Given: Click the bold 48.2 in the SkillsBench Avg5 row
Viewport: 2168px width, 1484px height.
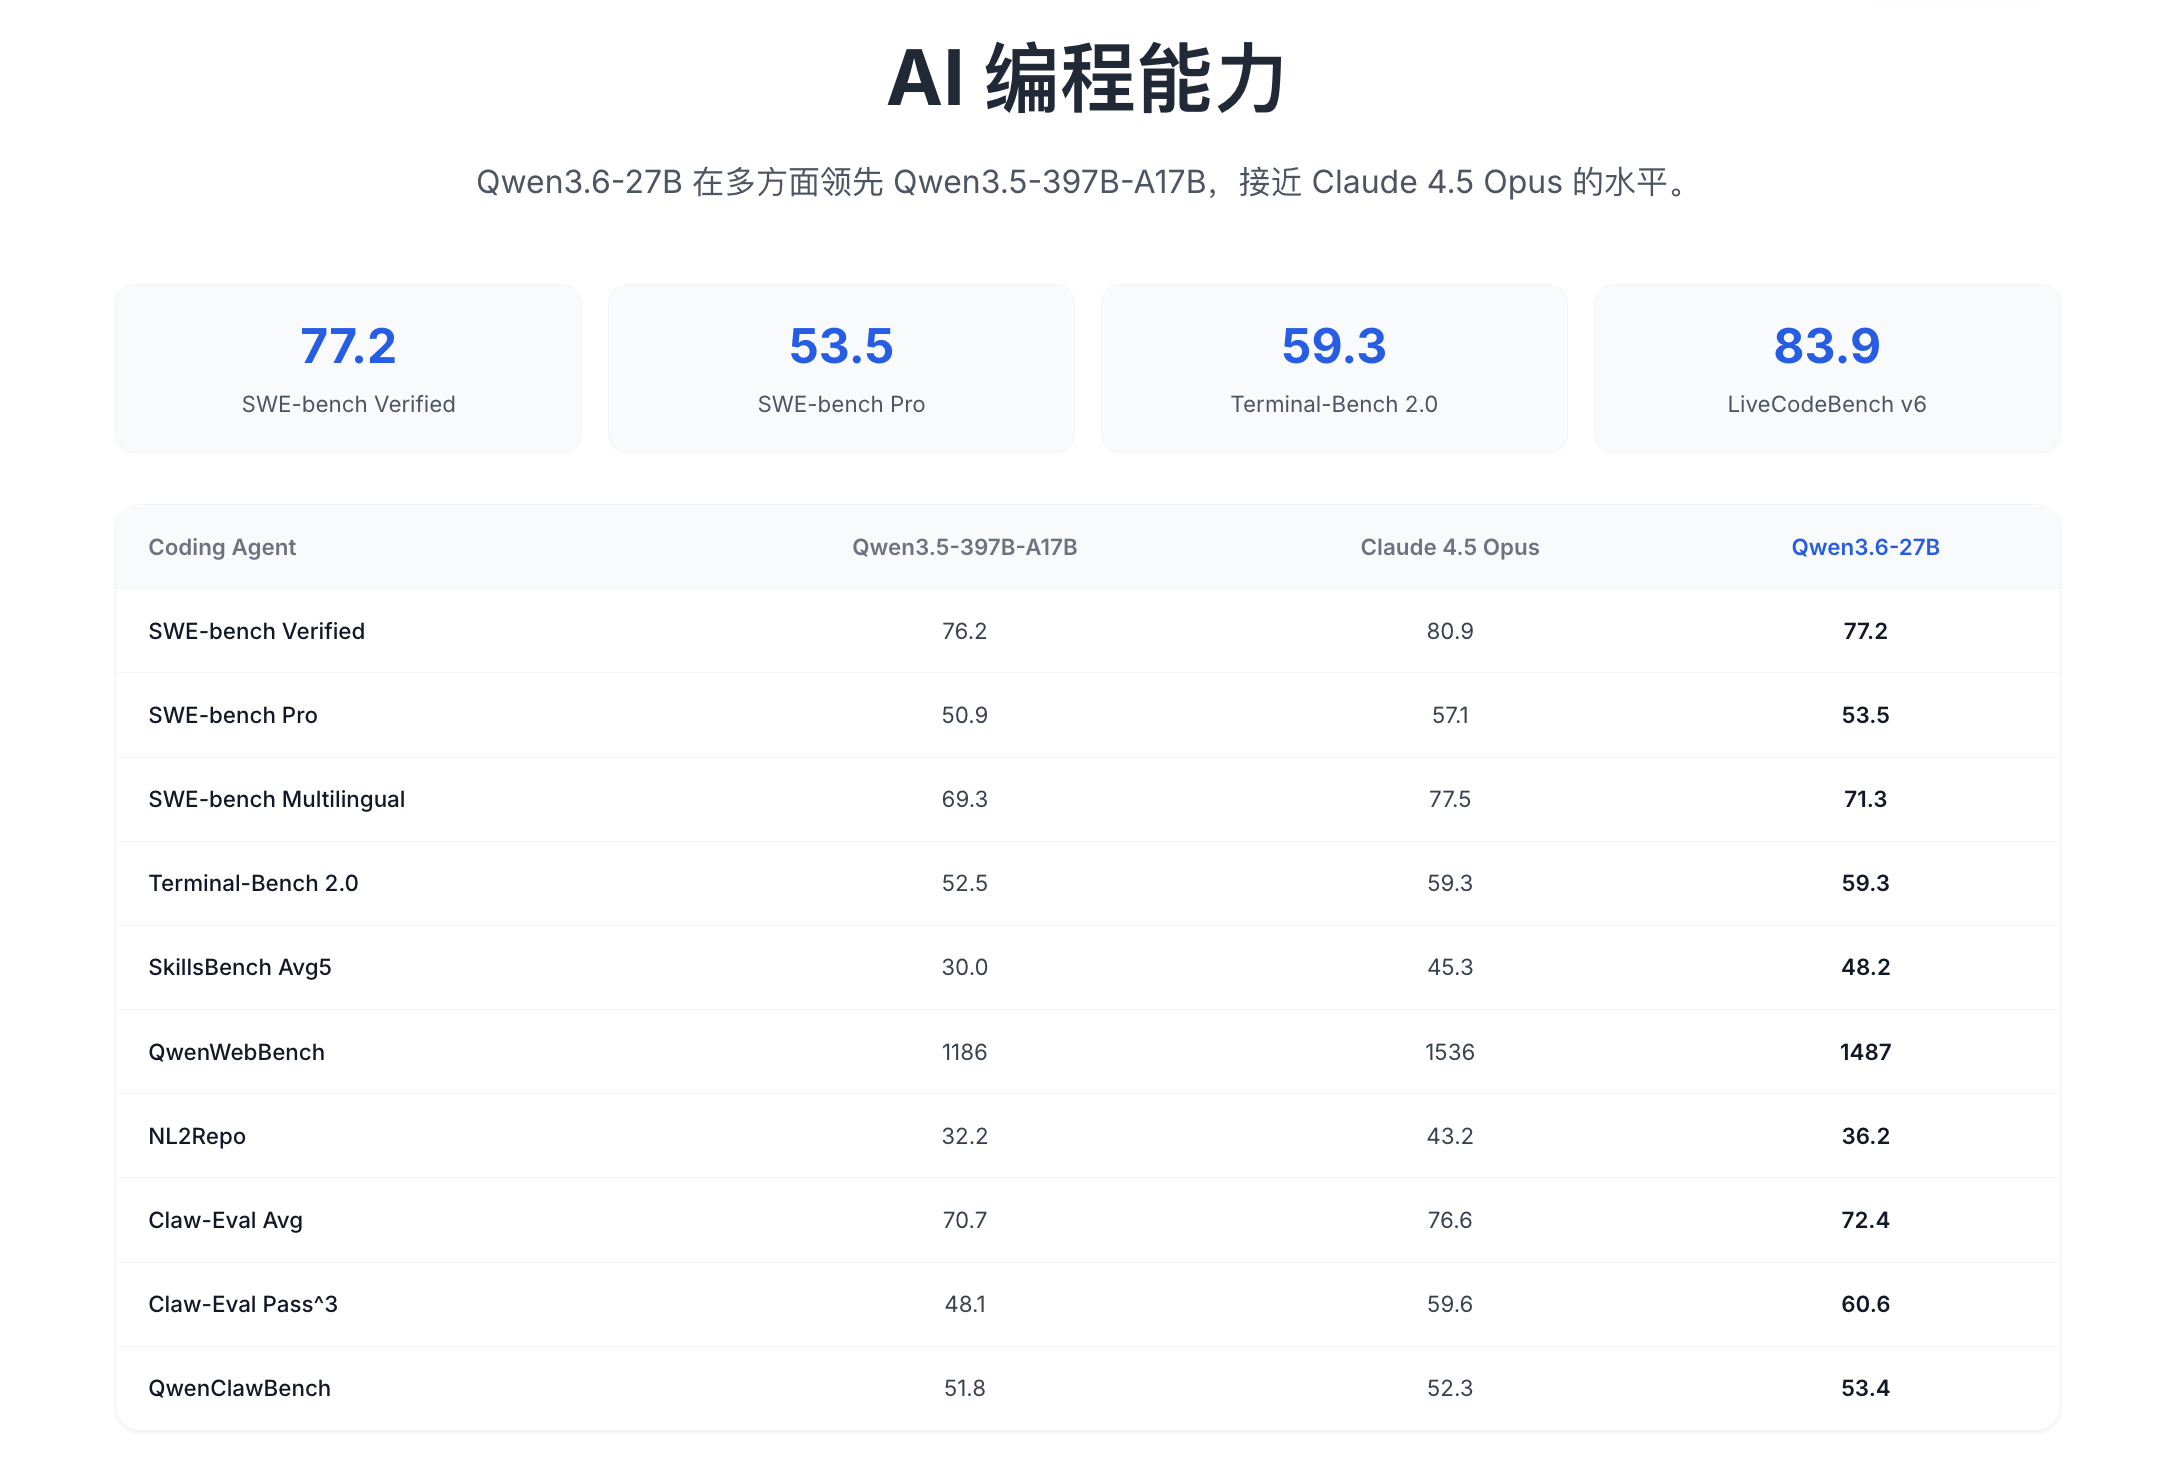Looking at the screenshot, I should [x=1865, y=967].
